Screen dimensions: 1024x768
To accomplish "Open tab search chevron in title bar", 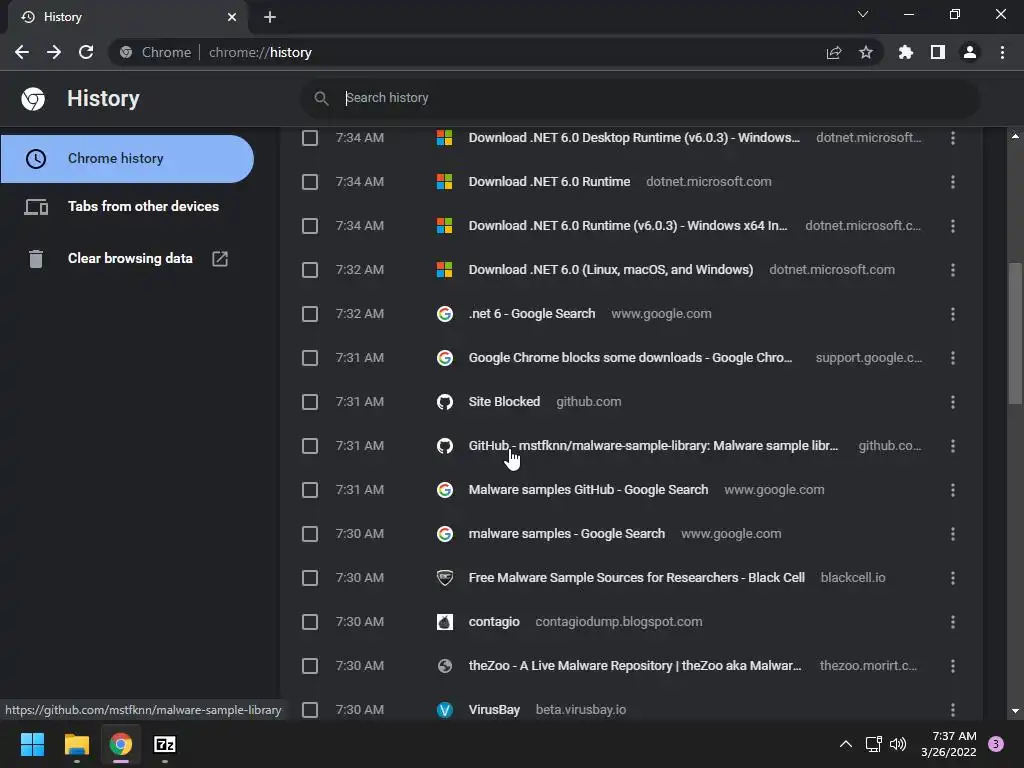I will point(863,14).
